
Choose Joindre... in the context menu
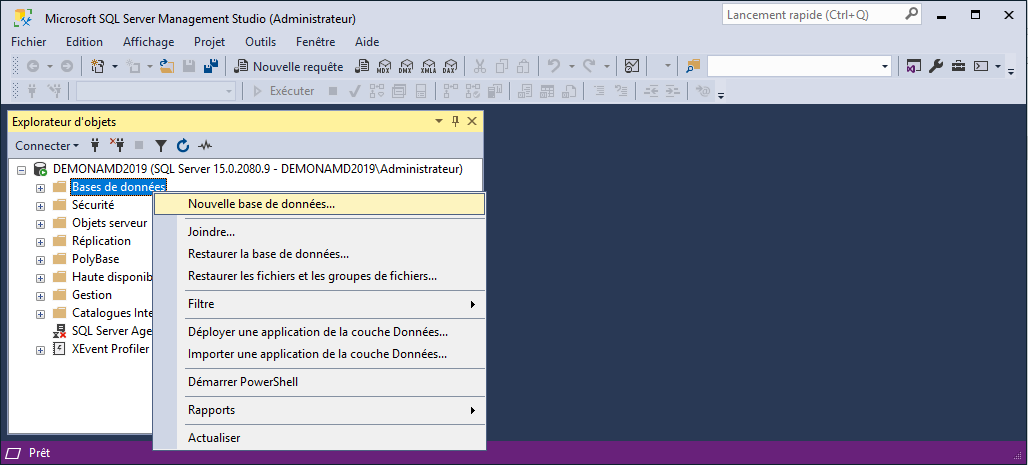coord(319,232)
